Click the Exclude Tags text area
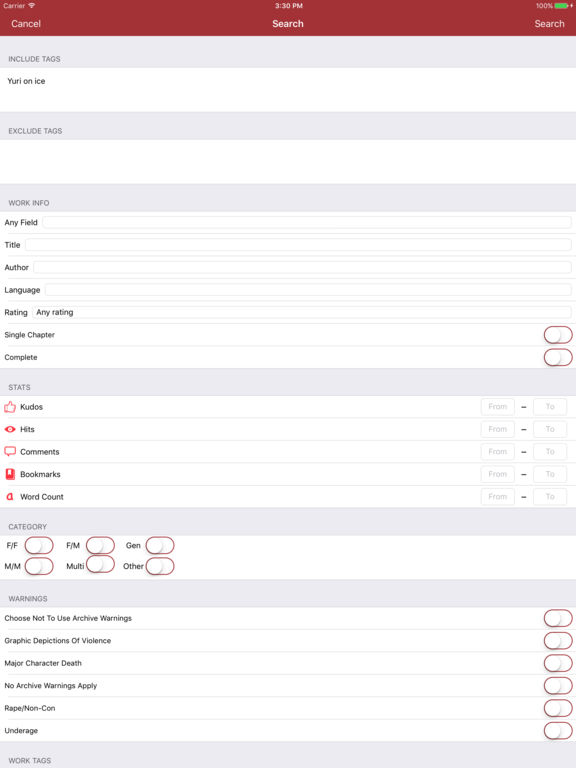 pyautogui.click(x=288, y=162)
